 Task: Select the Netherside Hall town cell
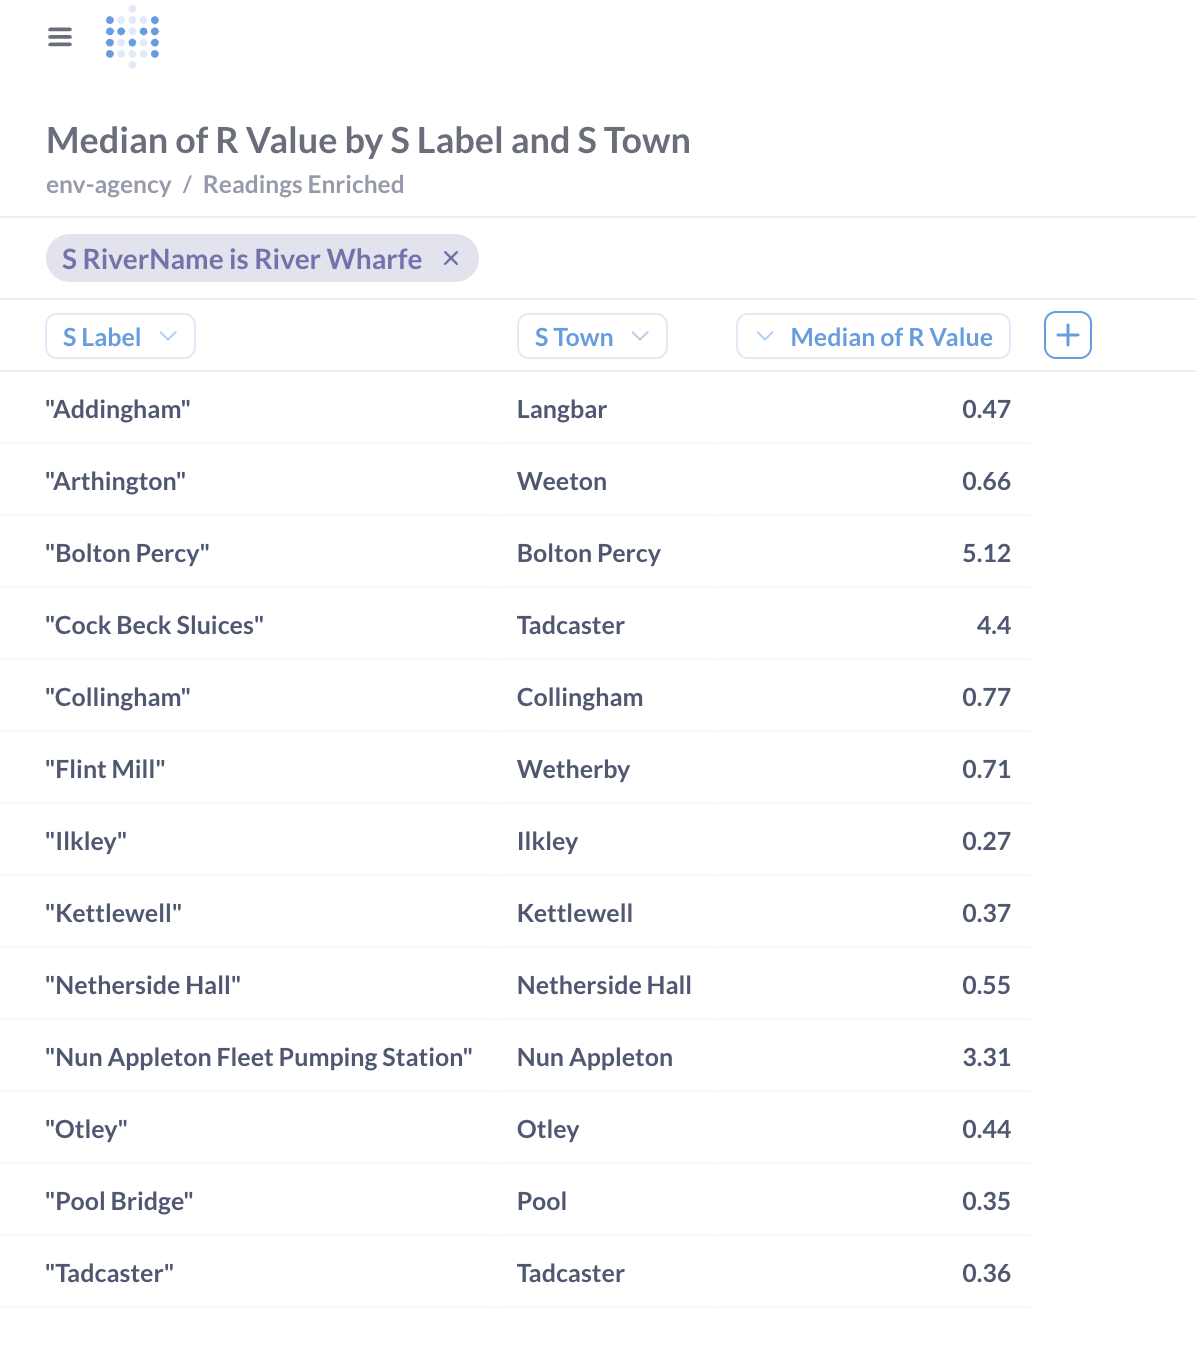(603, 984)
